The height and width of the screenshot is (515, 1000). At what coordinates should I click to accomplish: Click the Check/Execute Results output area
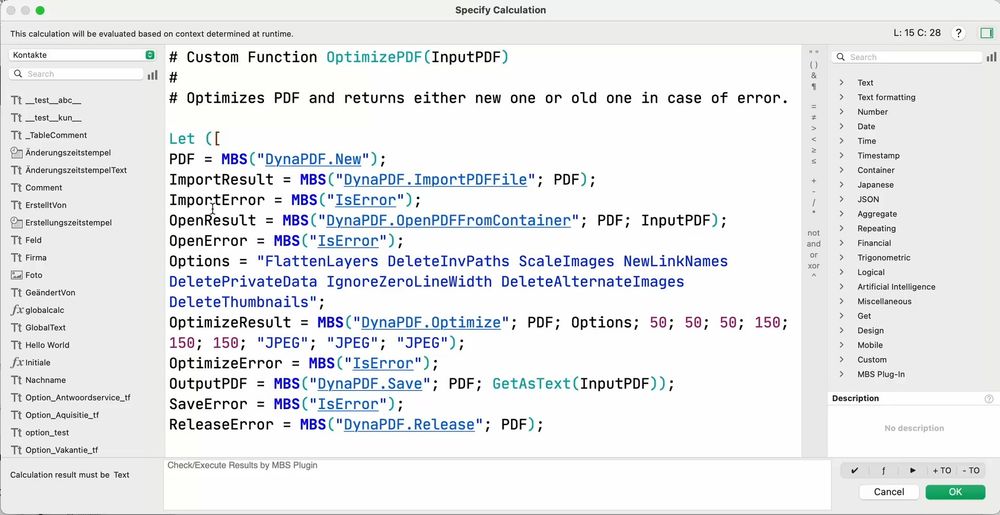click(497, 484)
